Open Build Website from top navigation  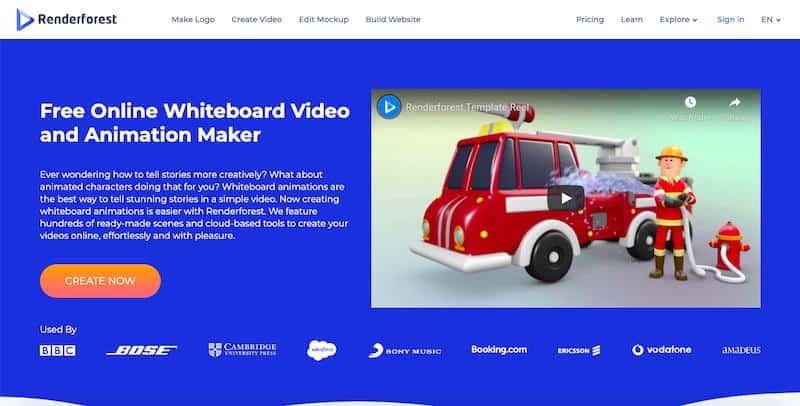(x=393, y=19)
